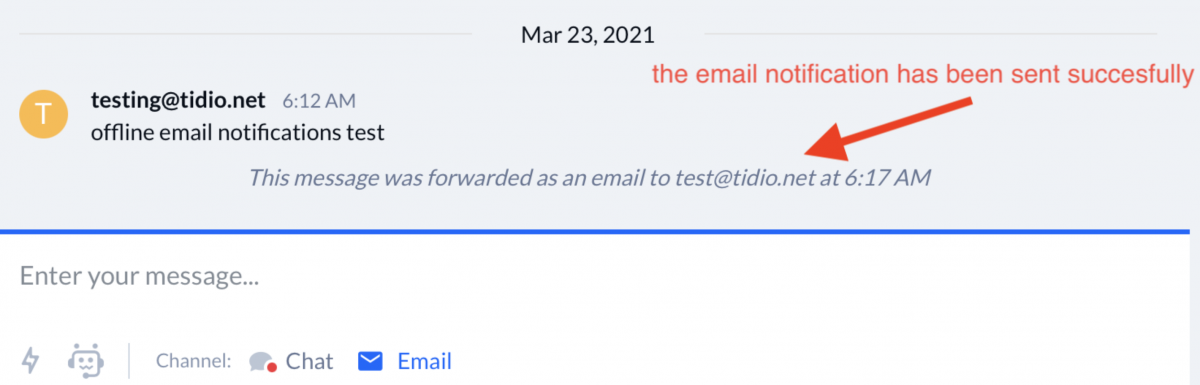
Task: Click the Chat bubble icon with red dot
Action: [262, 361]
